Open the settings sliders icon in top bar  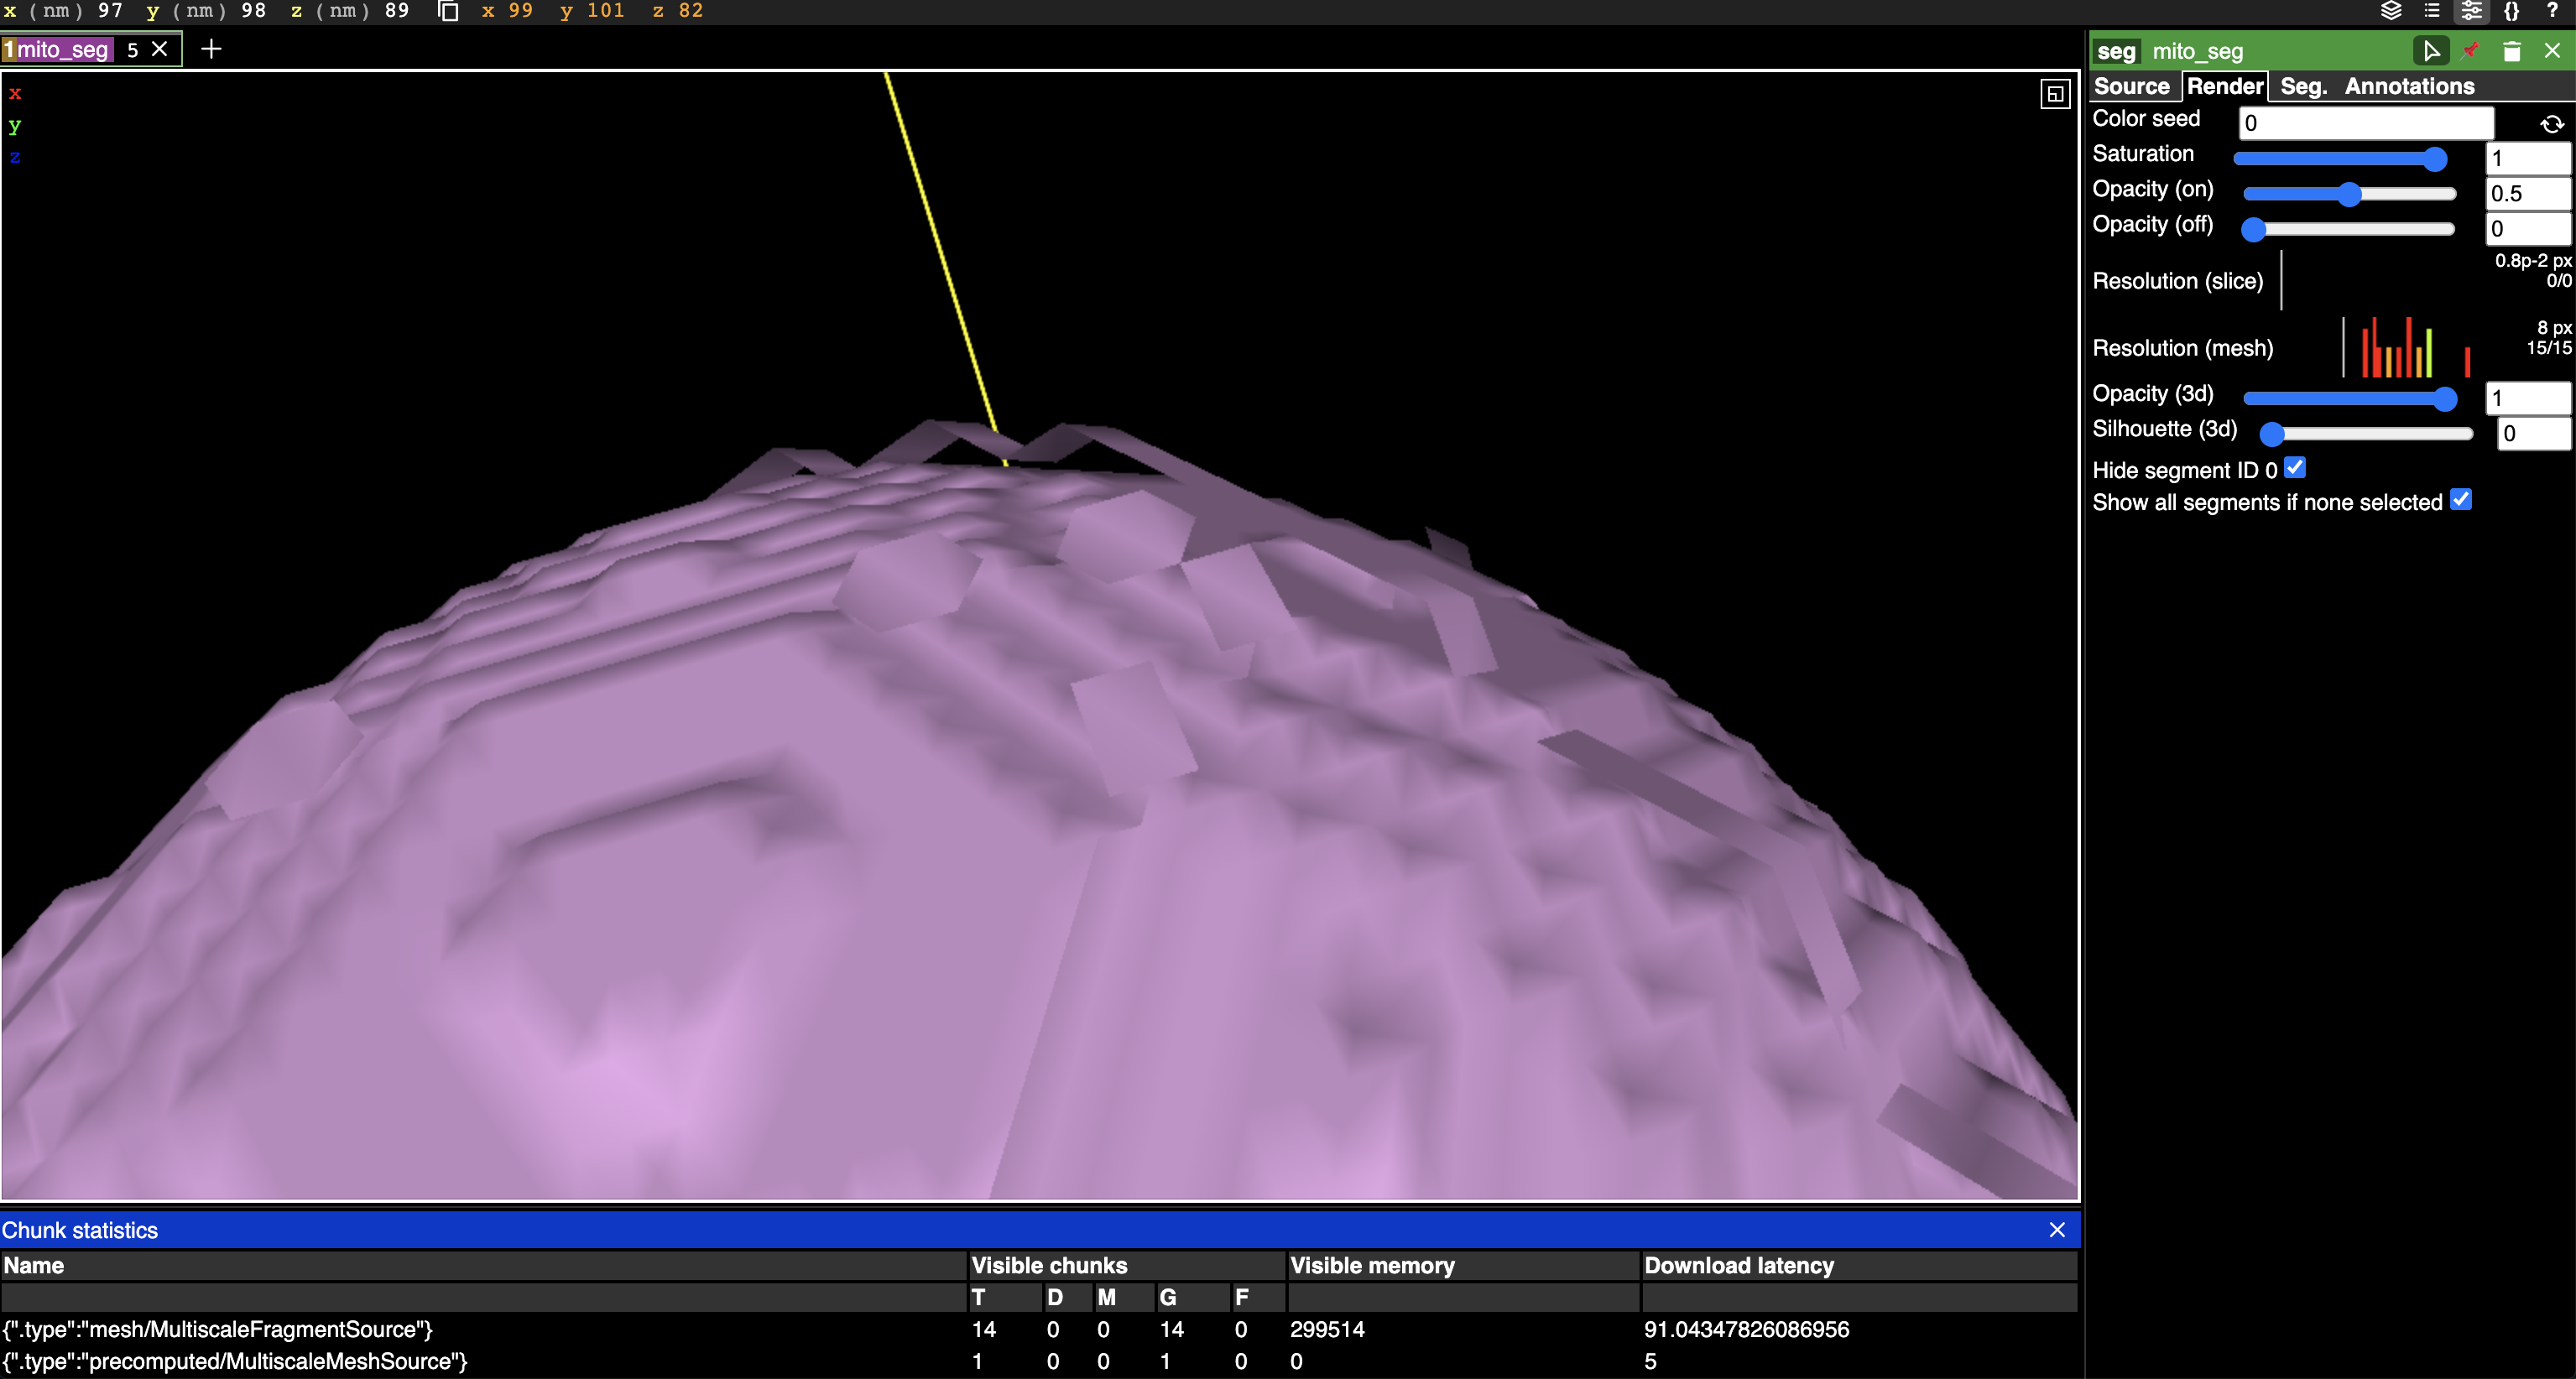[2472, 12]
